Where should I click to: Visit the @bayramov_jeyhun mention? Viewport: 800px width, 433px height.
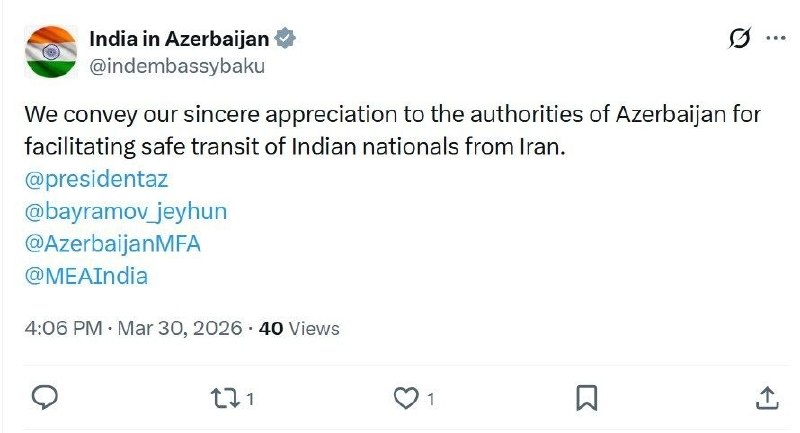(x=125, y=212)
